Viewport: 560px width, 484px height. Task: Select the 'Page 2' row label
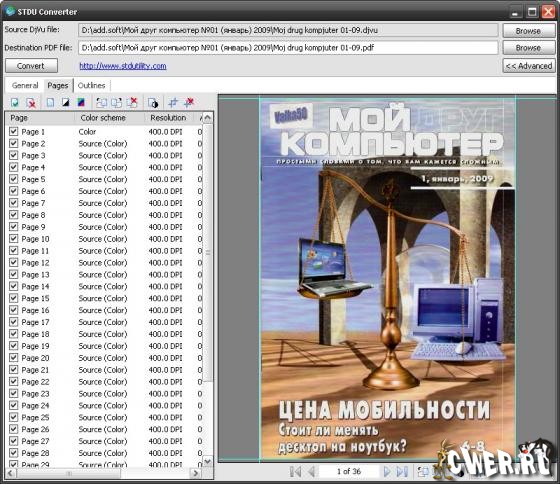click(33, 144)
